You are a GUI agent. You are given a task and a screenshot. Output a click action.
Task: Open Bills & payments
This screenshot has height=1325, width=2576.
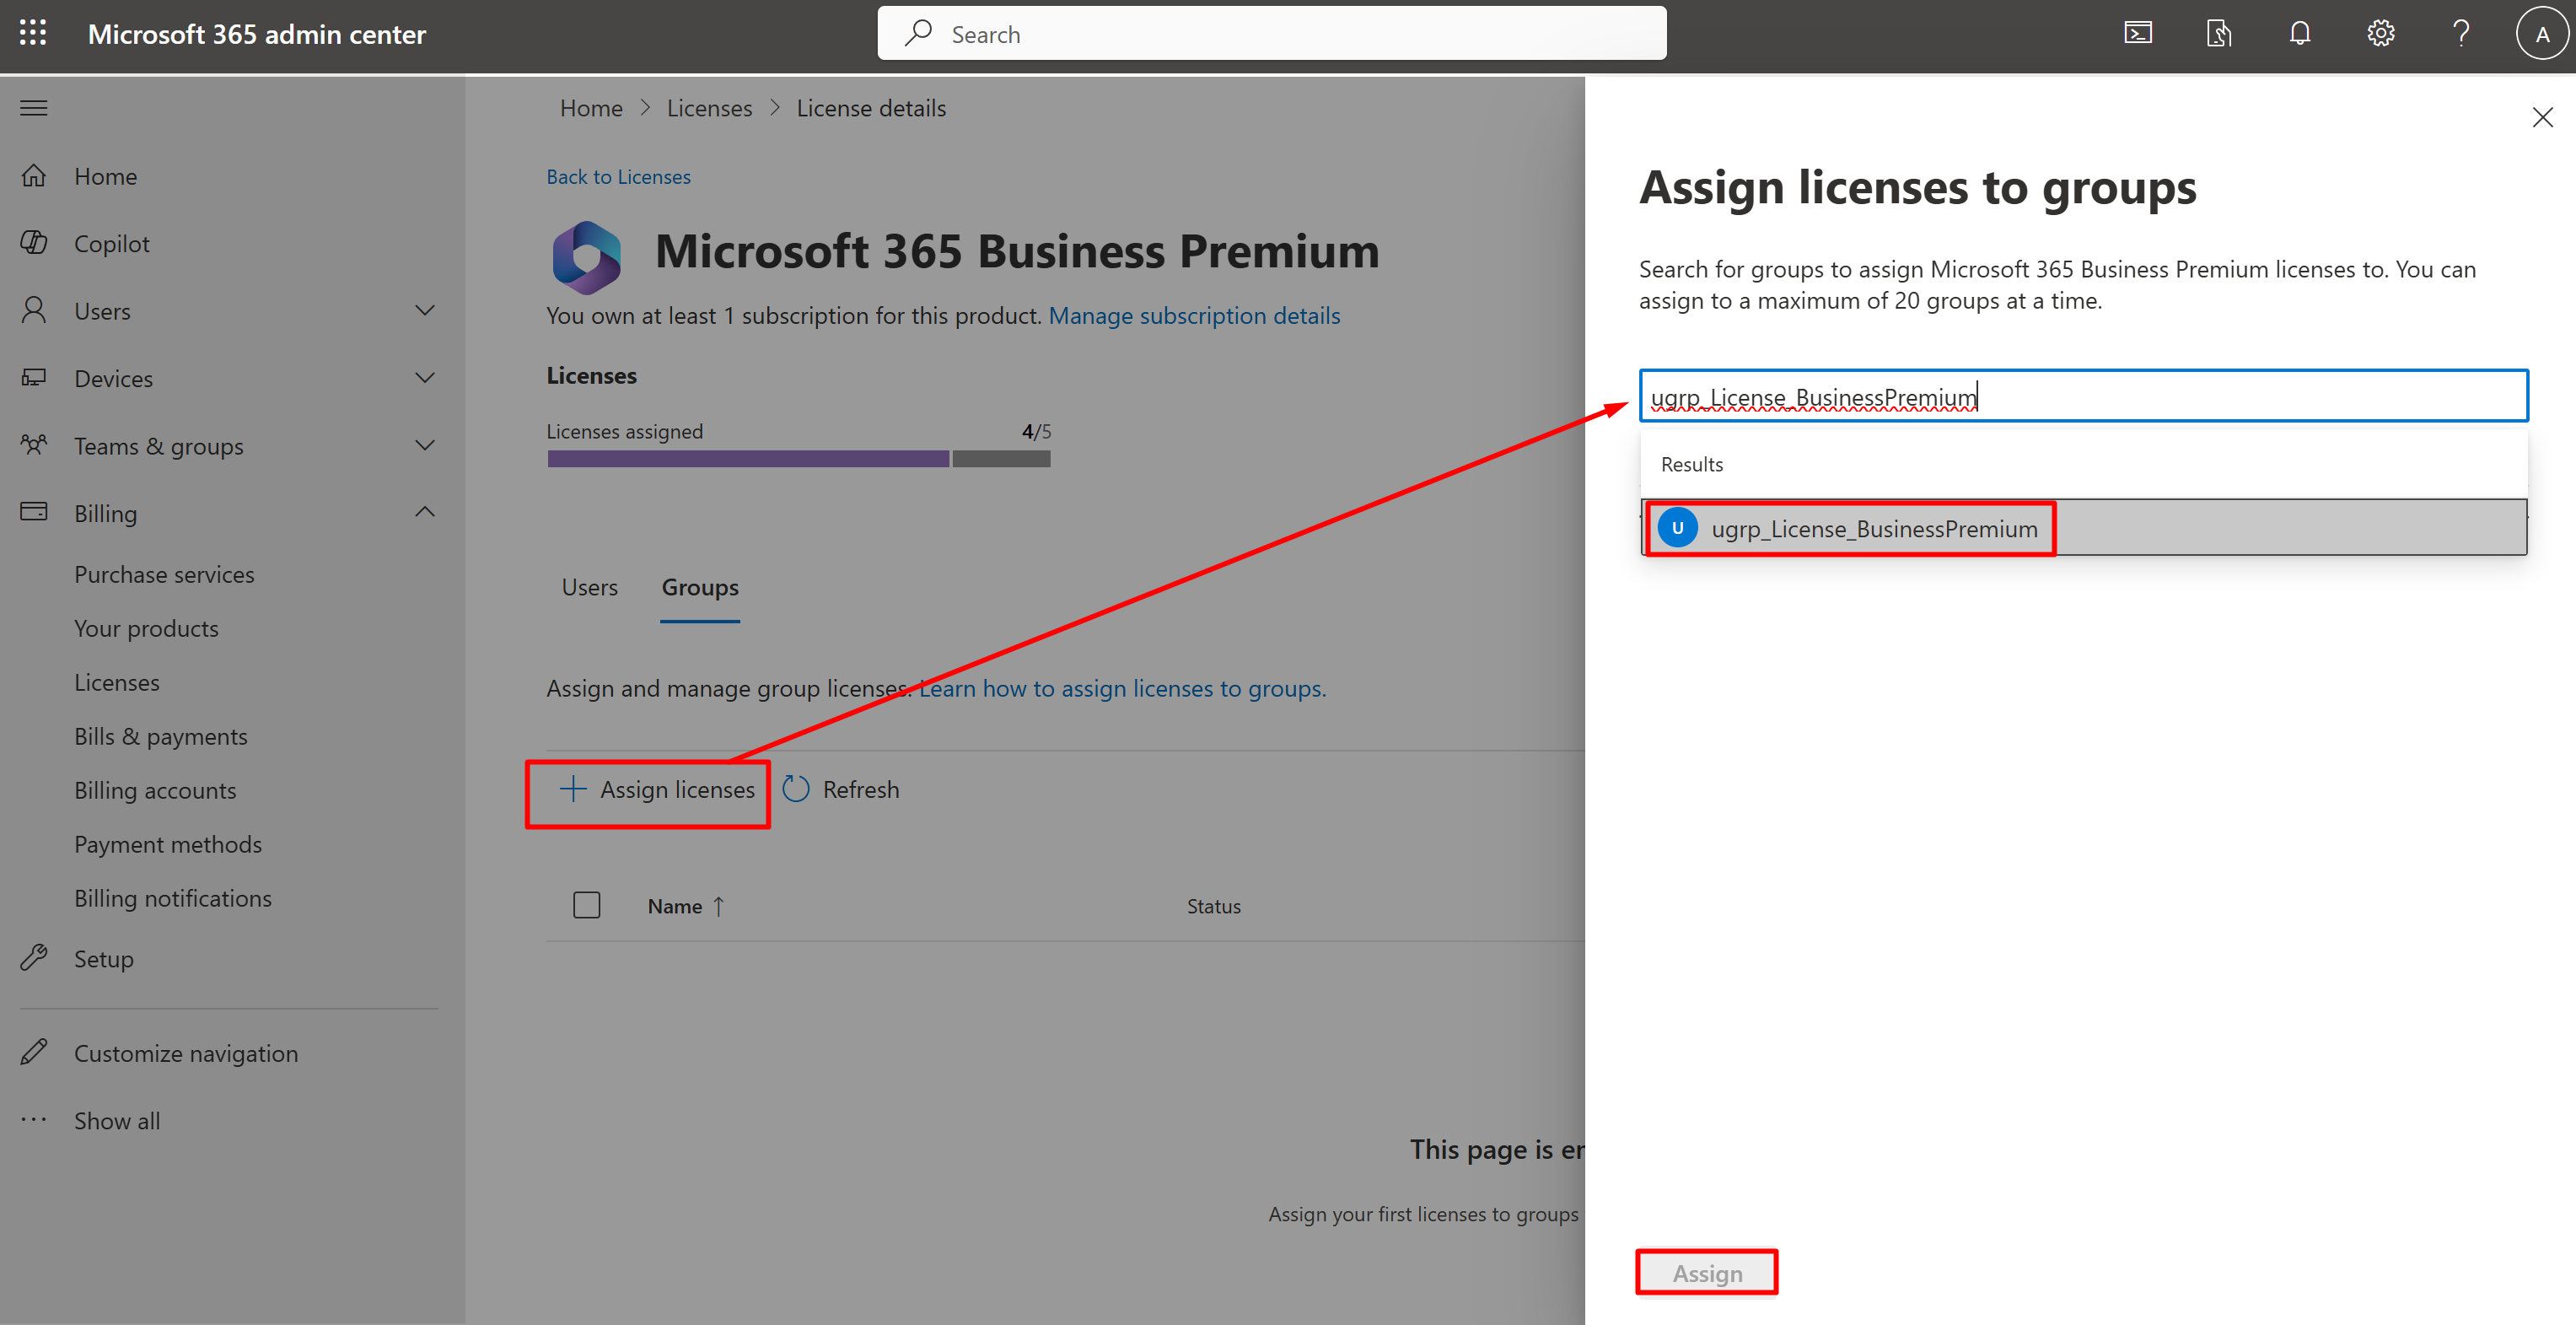coord(161,736)
